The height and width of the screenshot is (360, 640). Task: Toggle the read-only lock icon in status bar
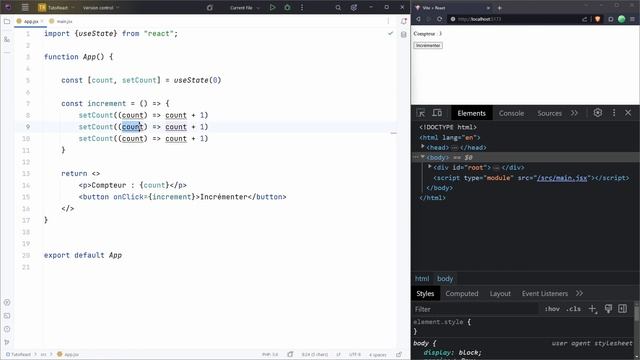click(x=399, y=354)
